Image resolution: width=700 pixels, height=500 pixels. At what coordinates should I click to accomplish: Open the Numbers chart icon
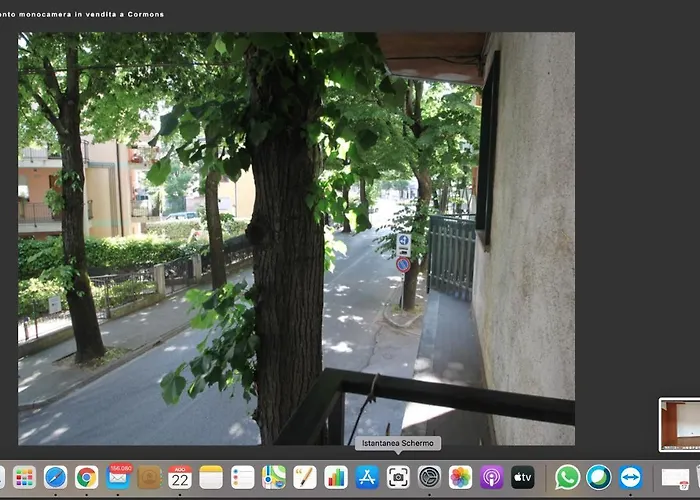point(336,478)
